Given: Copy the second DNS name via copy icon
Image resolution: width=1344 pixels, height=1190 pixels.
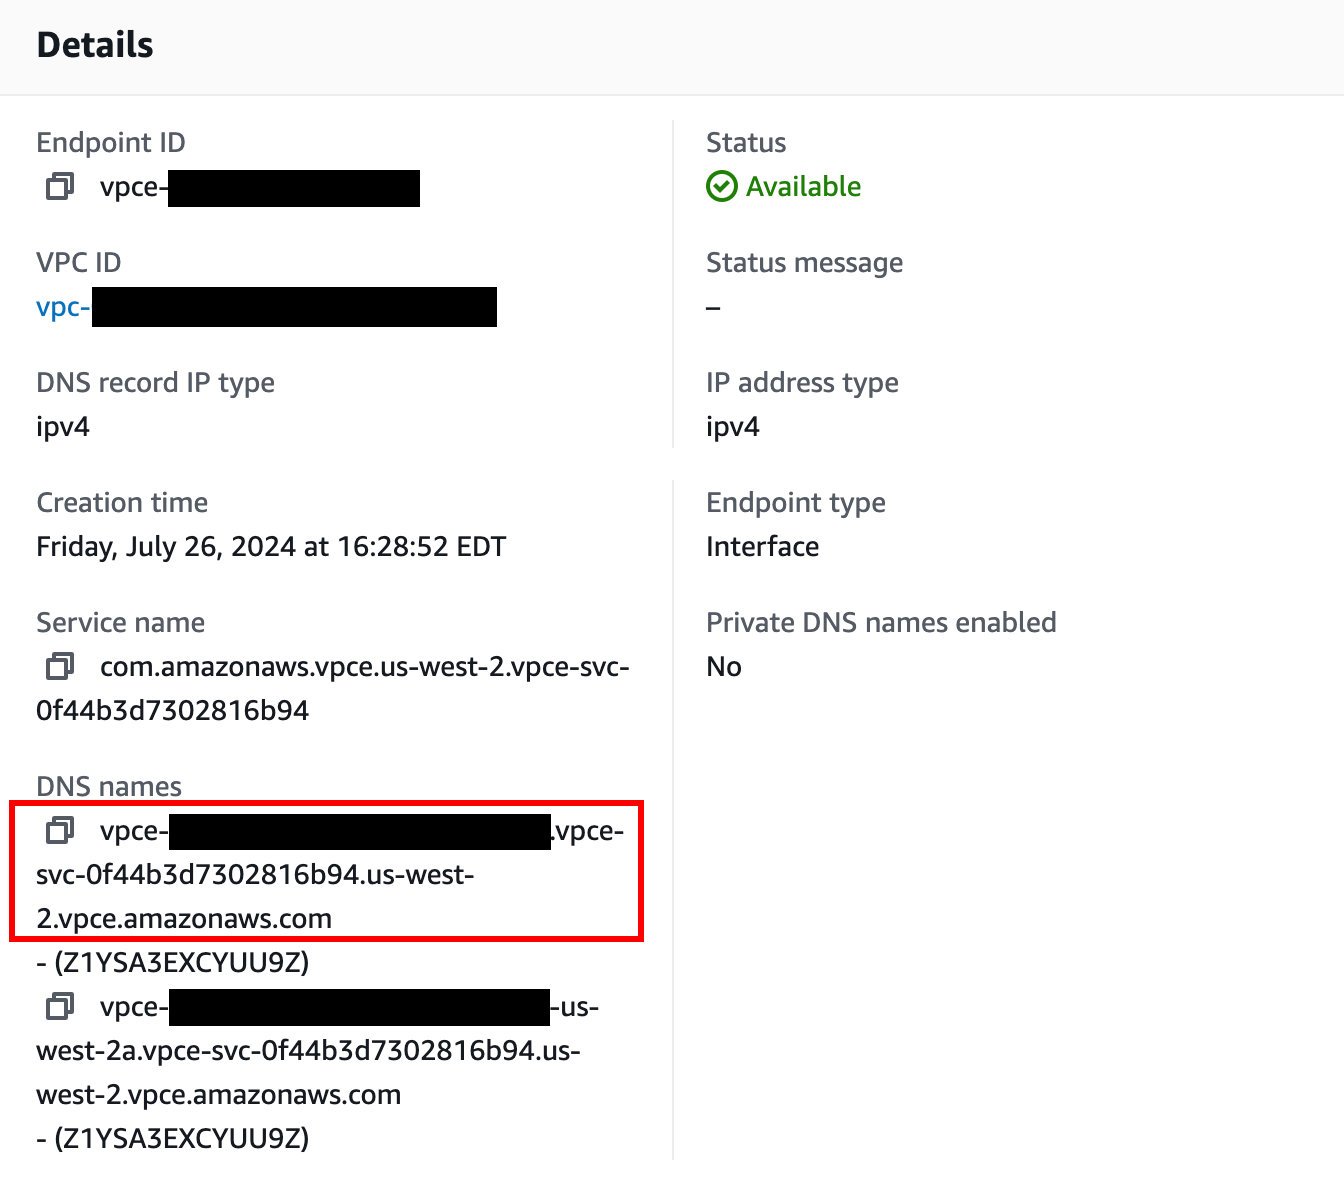Looking at the screenshot, I should (x=60, y=1006).
